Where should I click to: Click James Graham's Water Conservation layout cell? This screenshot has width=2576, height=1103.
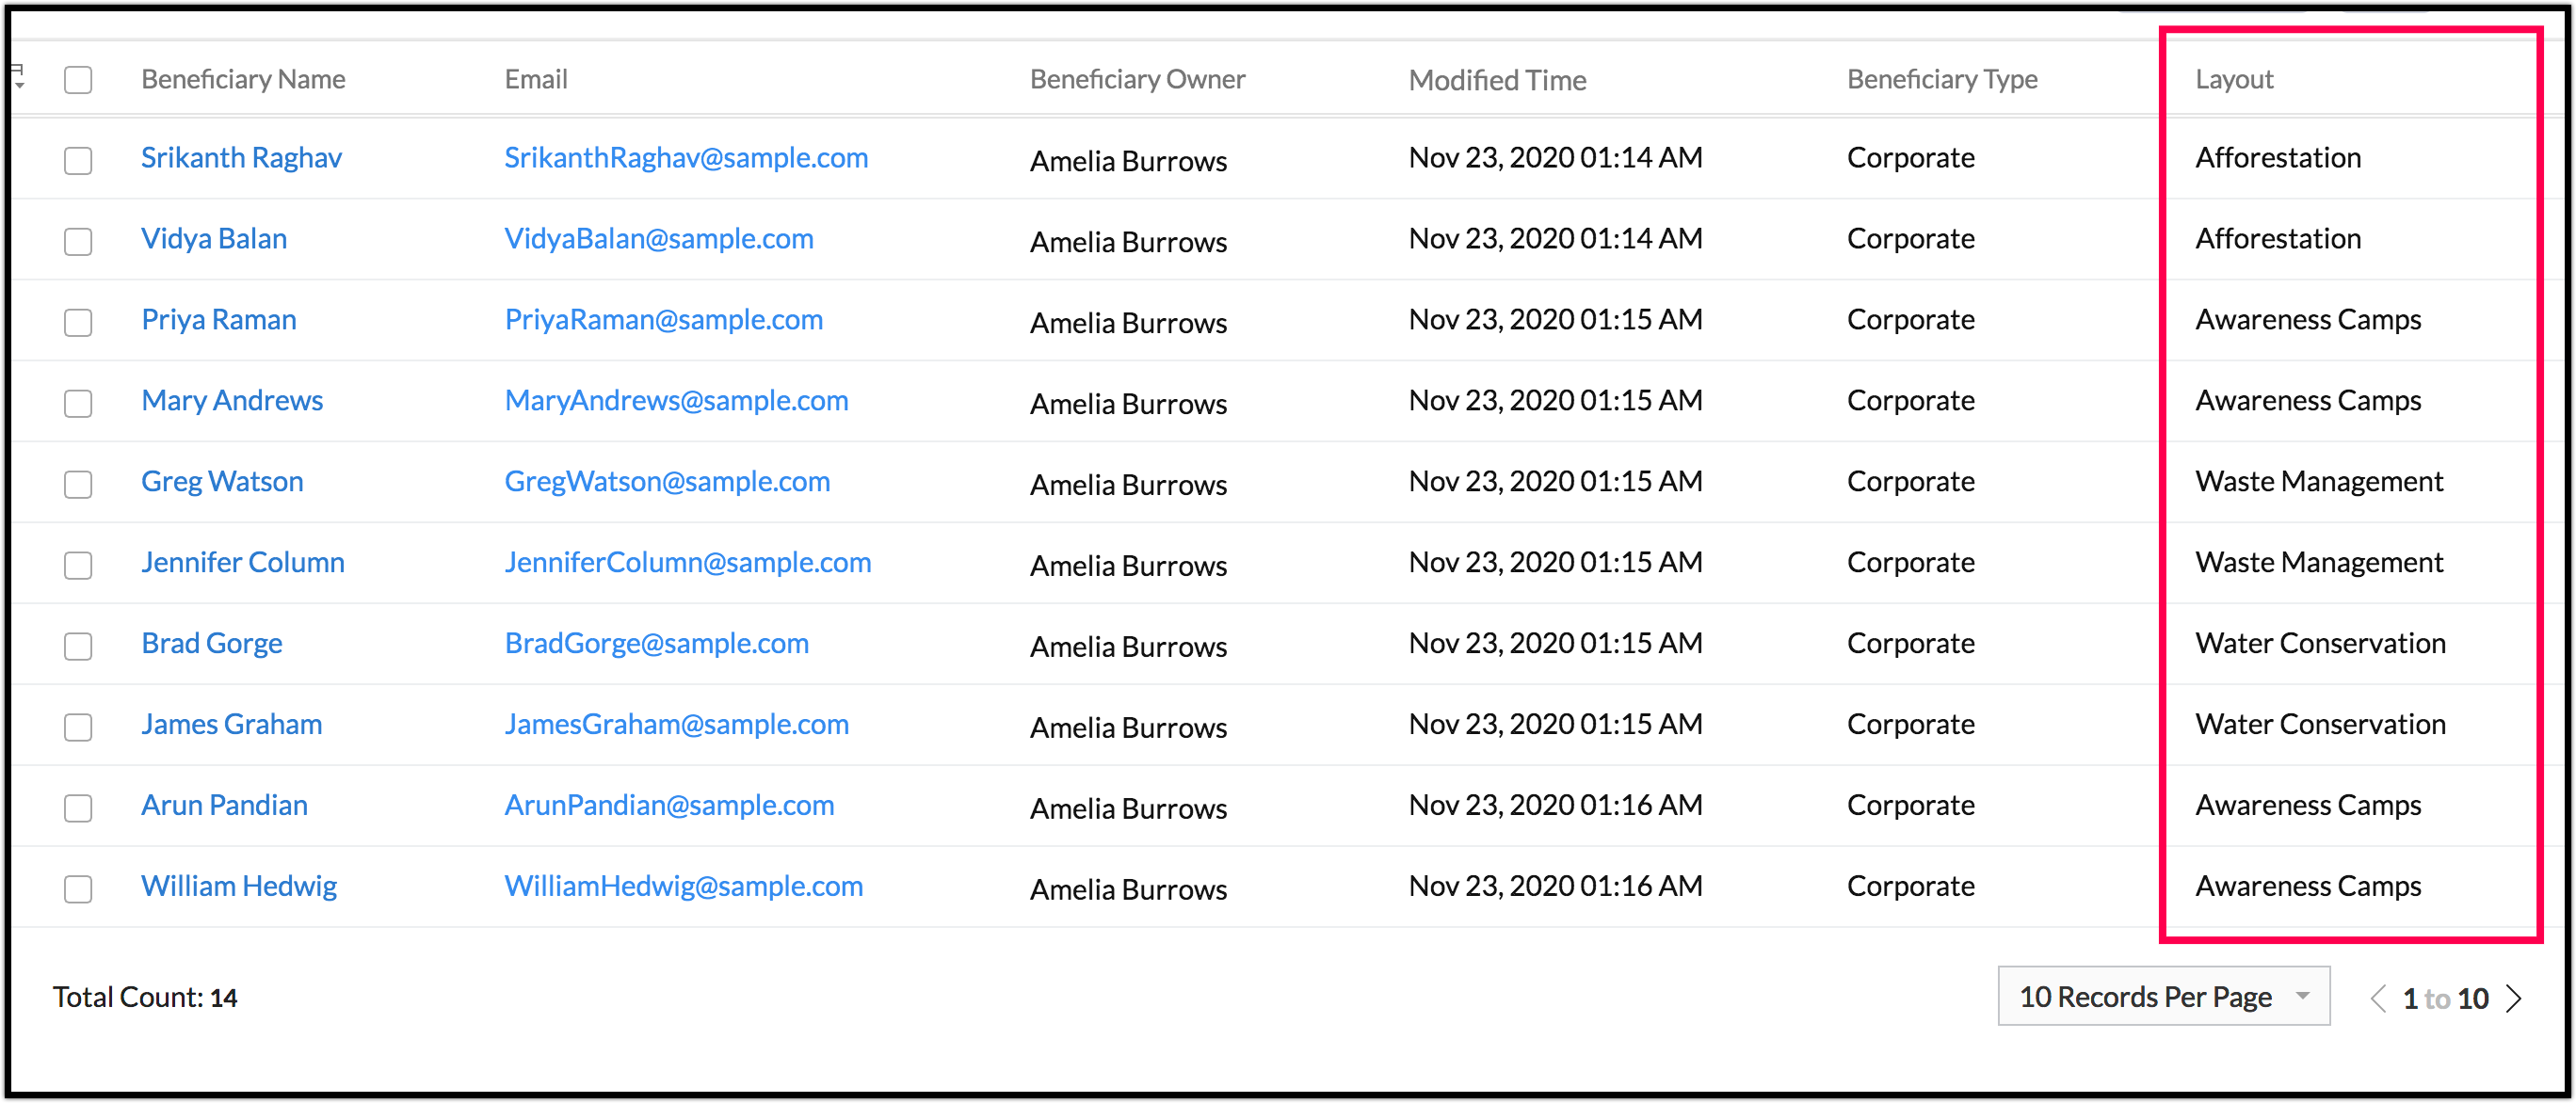click(2320, 724)
